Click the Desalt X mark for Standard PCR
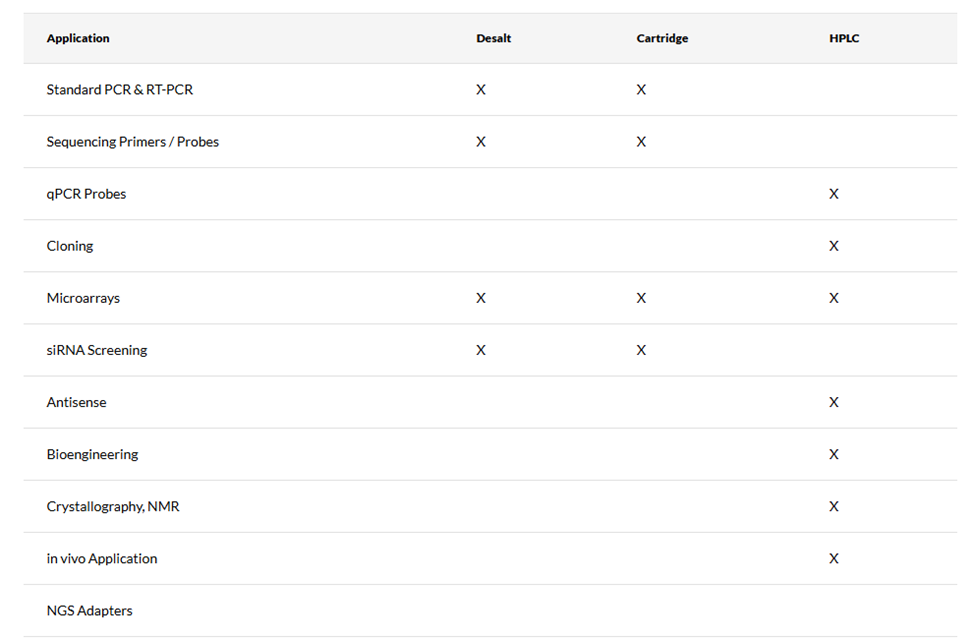The image size is (975, 639). coord(481,90)
